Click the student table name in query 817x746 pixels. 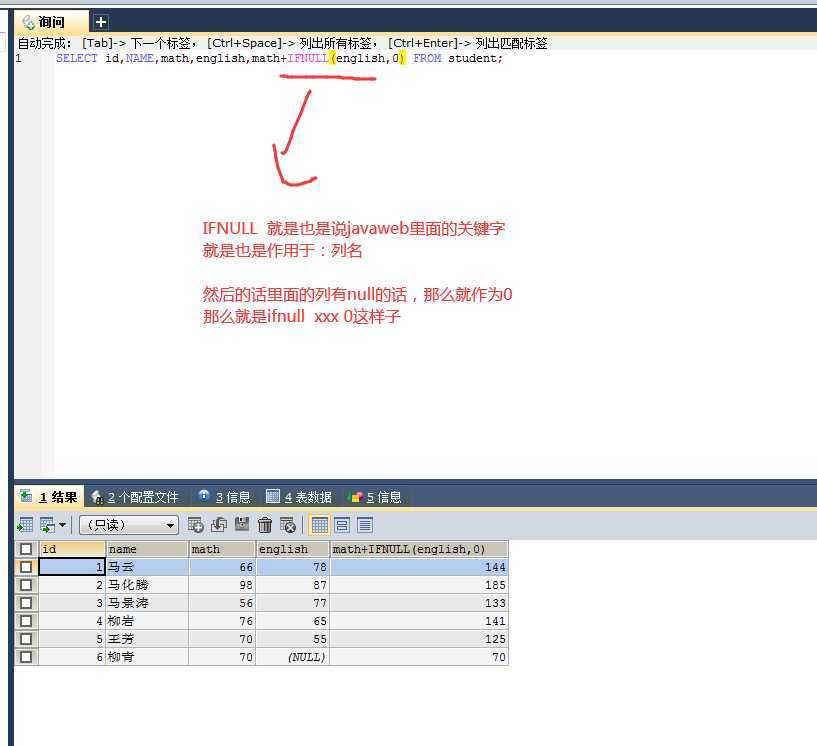(473, 58)
